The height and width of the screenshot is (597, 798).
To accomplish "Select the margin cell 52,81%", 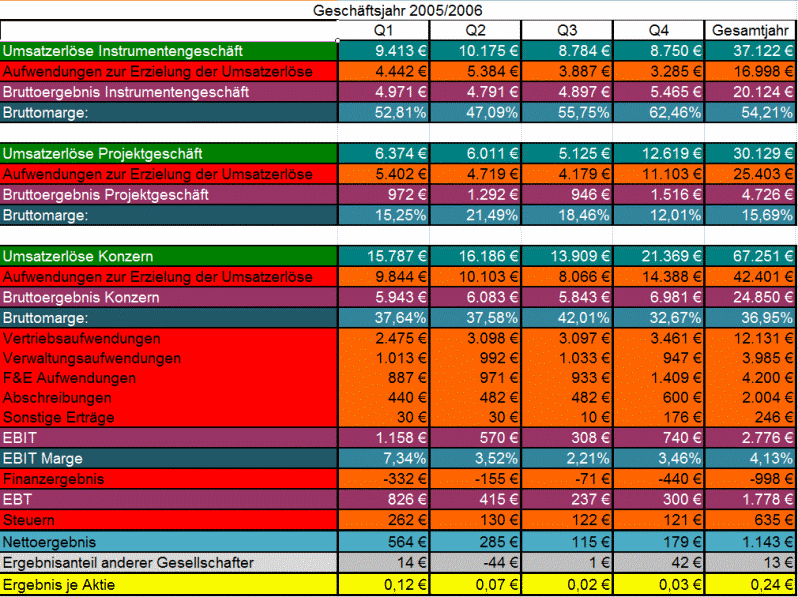I will 384,112.
